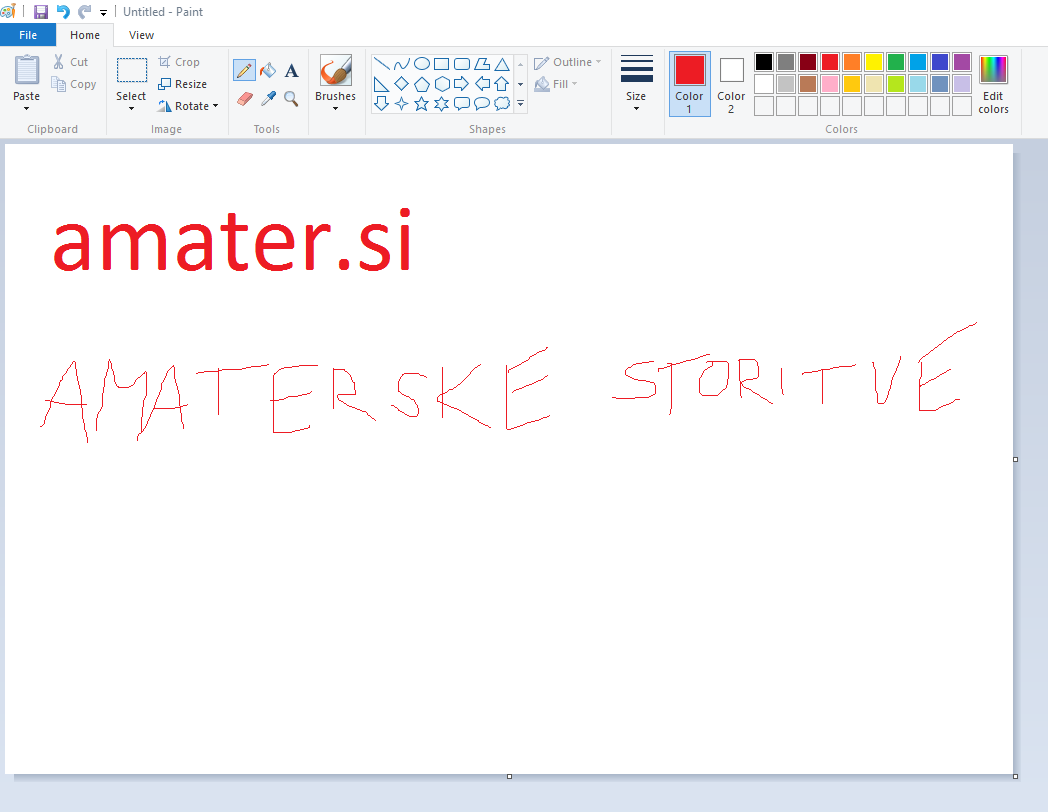1048x812 pixels.
Task: Choose the Oval callout shape
Action: pos(482,104)
